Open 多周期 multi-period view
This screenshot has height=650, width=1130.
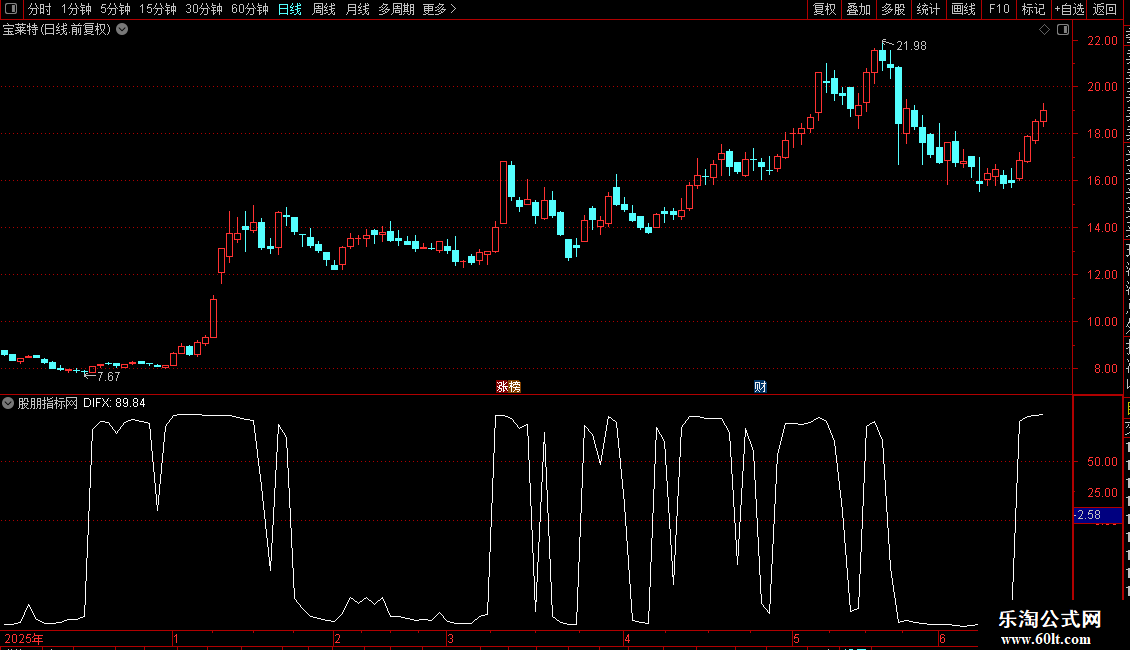point(396,9)
